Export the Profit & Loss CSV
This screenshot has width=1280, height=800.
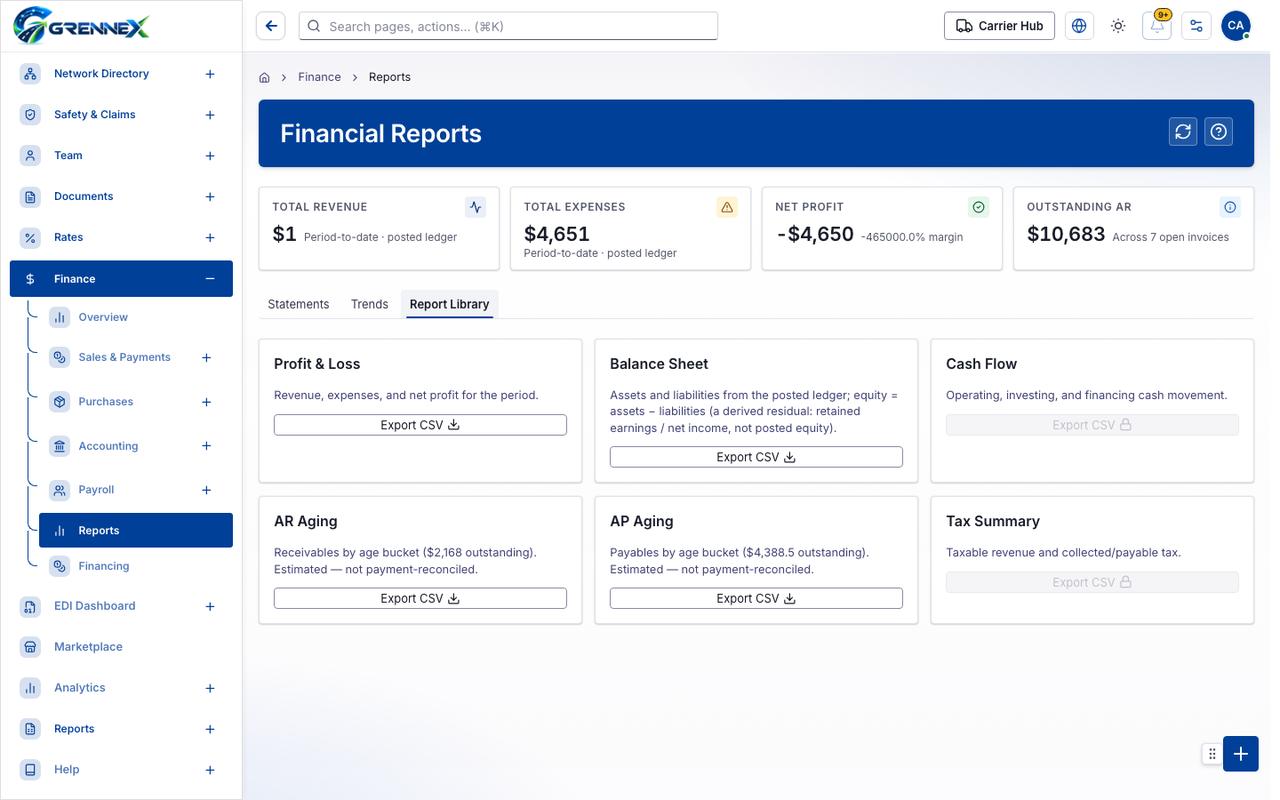click(420, 425)
